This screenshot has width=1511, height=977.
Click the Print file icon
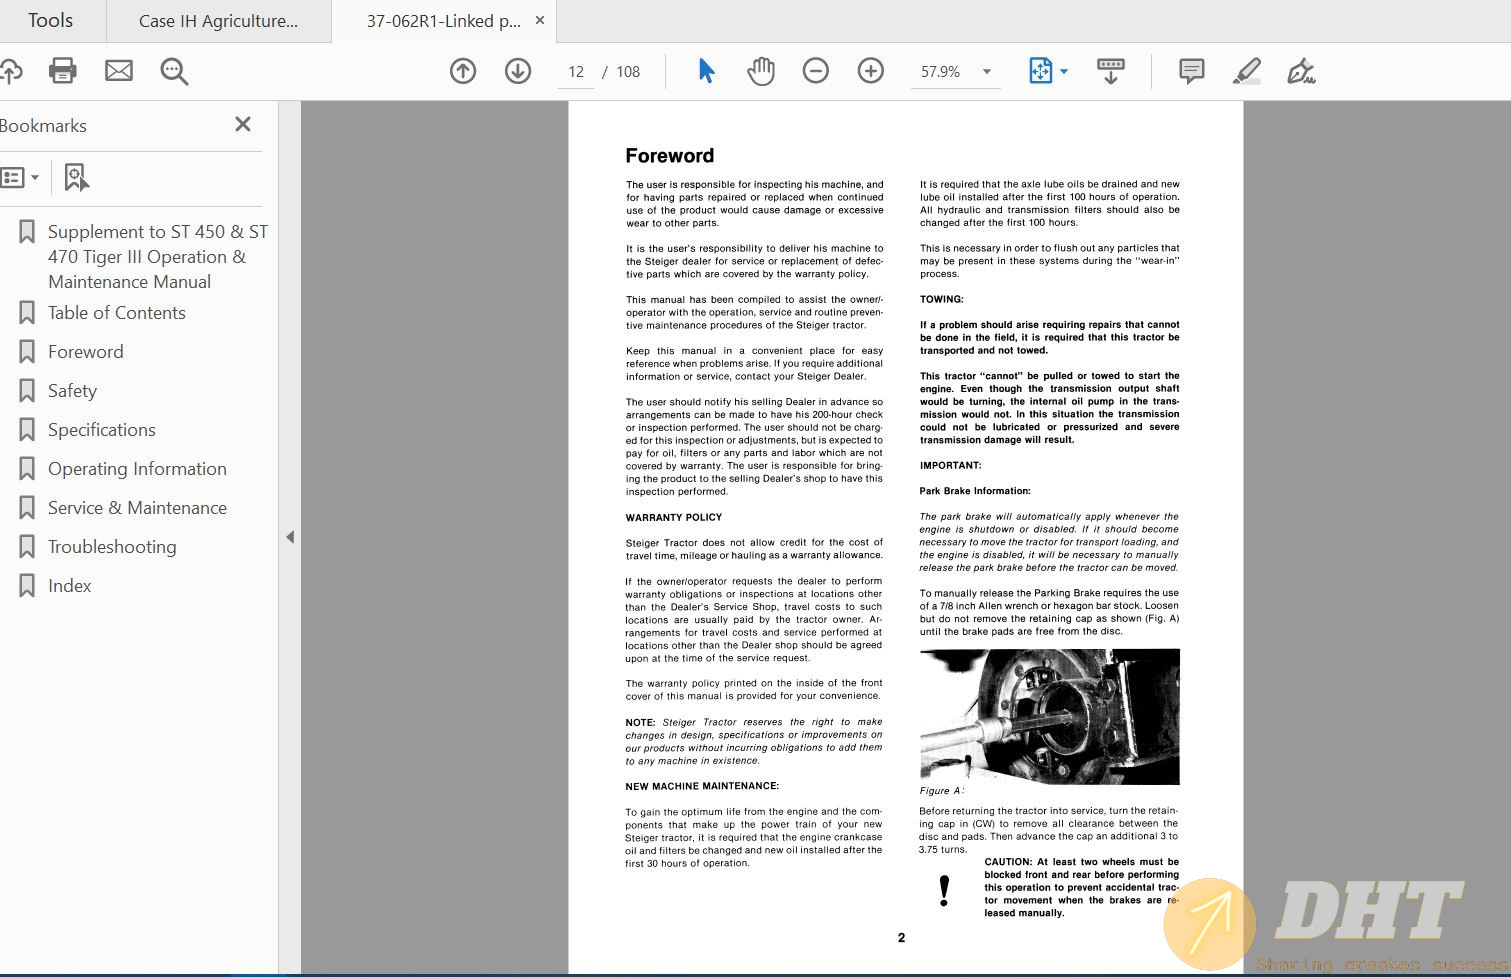click(63, 71)
